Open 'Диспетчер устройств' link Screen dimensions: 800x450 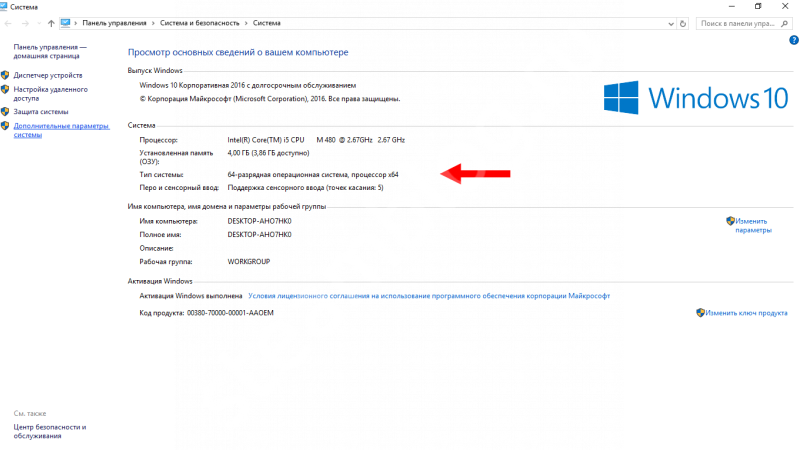48,75
